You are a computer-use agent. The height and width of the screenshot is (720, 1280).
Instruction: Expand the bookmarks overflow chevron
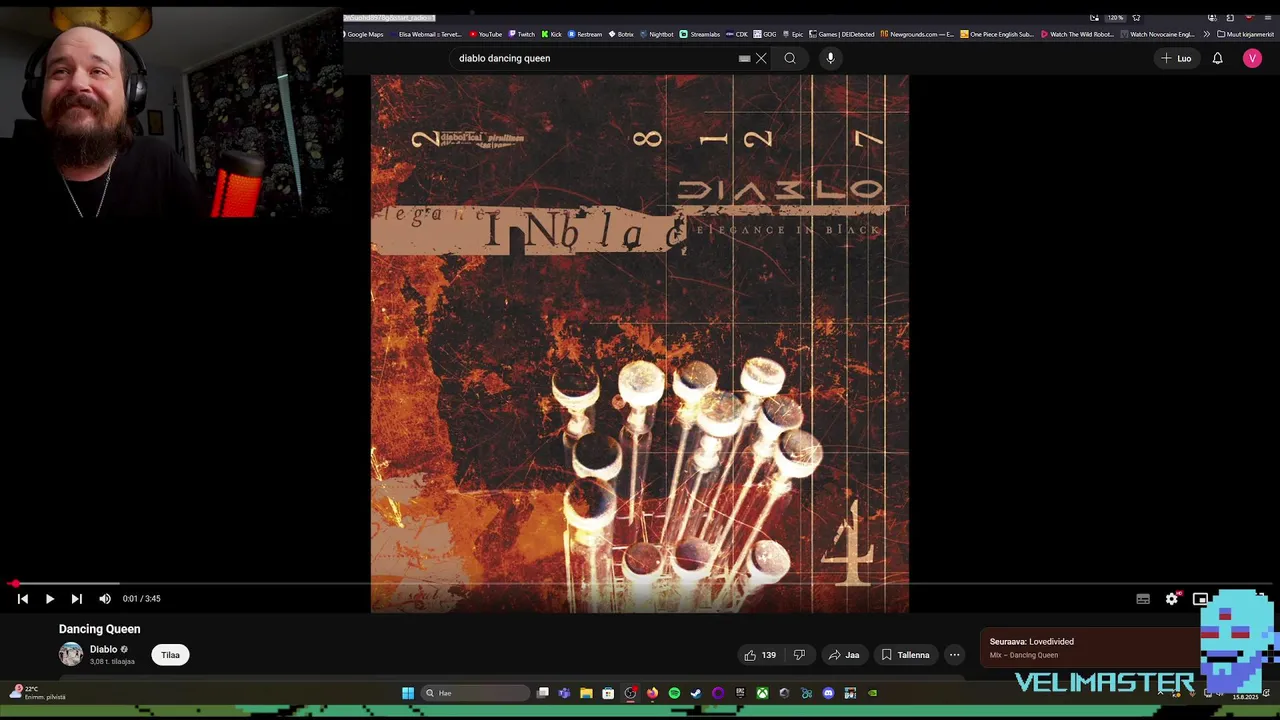pyautogui.click(x=1206, y=34)
